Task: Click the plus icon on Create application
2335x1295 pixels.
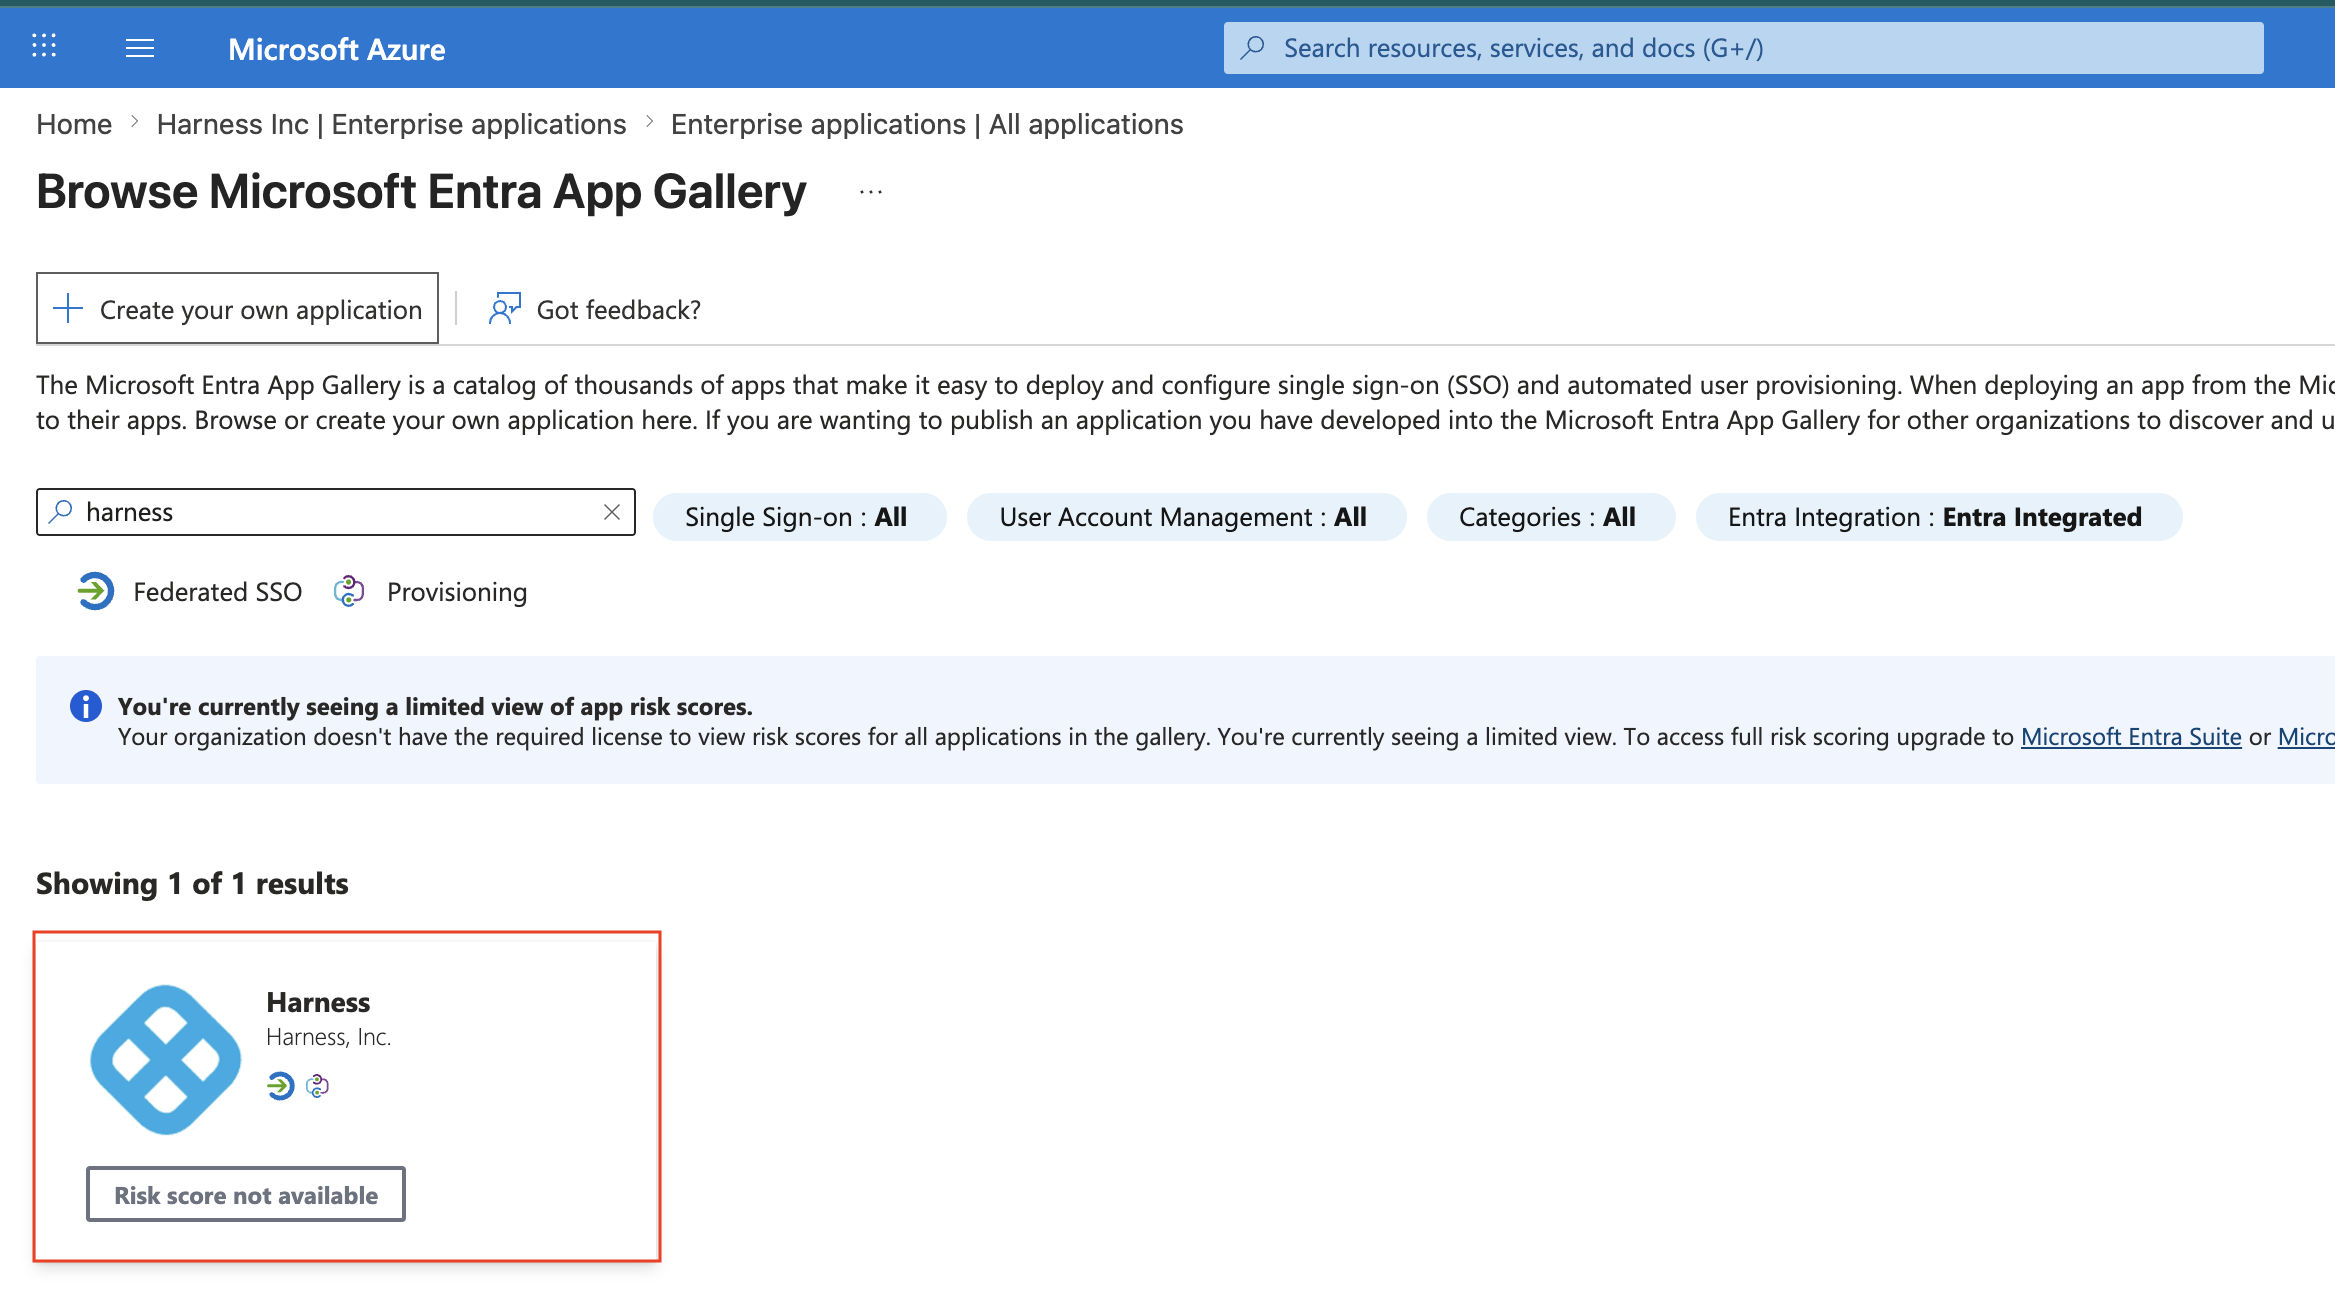Action: (x=68, y=308)
